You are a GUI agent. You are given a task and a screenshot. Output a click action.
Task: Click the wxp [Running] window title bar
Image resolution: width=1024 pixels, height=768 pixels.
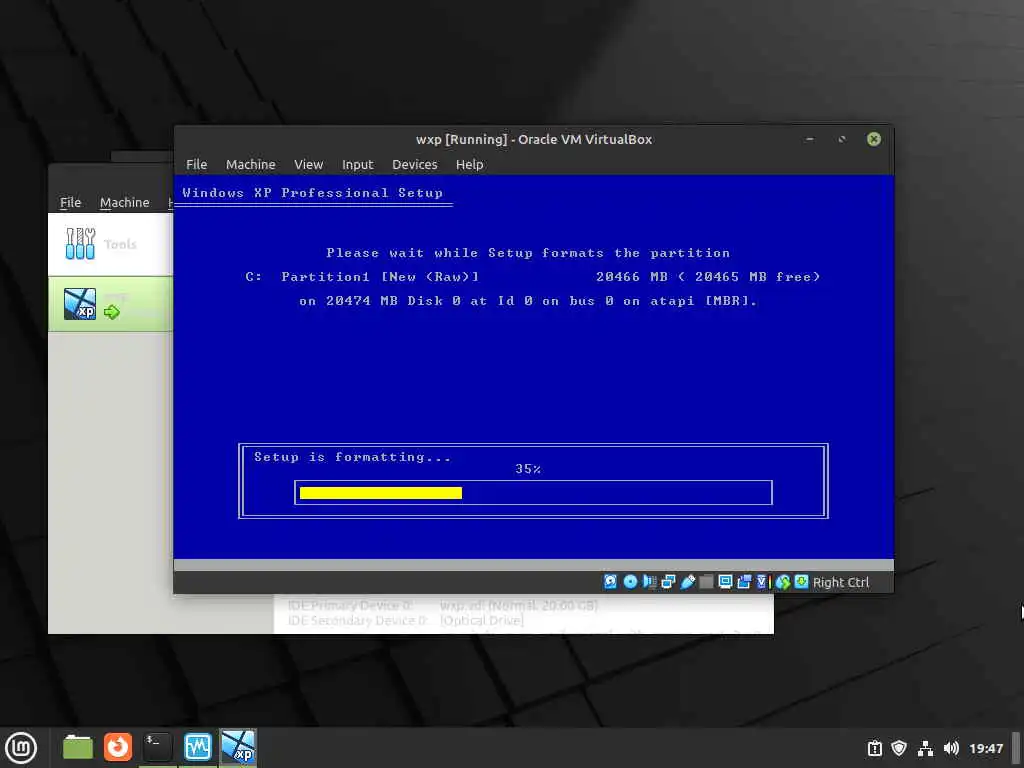pos(534,139)
